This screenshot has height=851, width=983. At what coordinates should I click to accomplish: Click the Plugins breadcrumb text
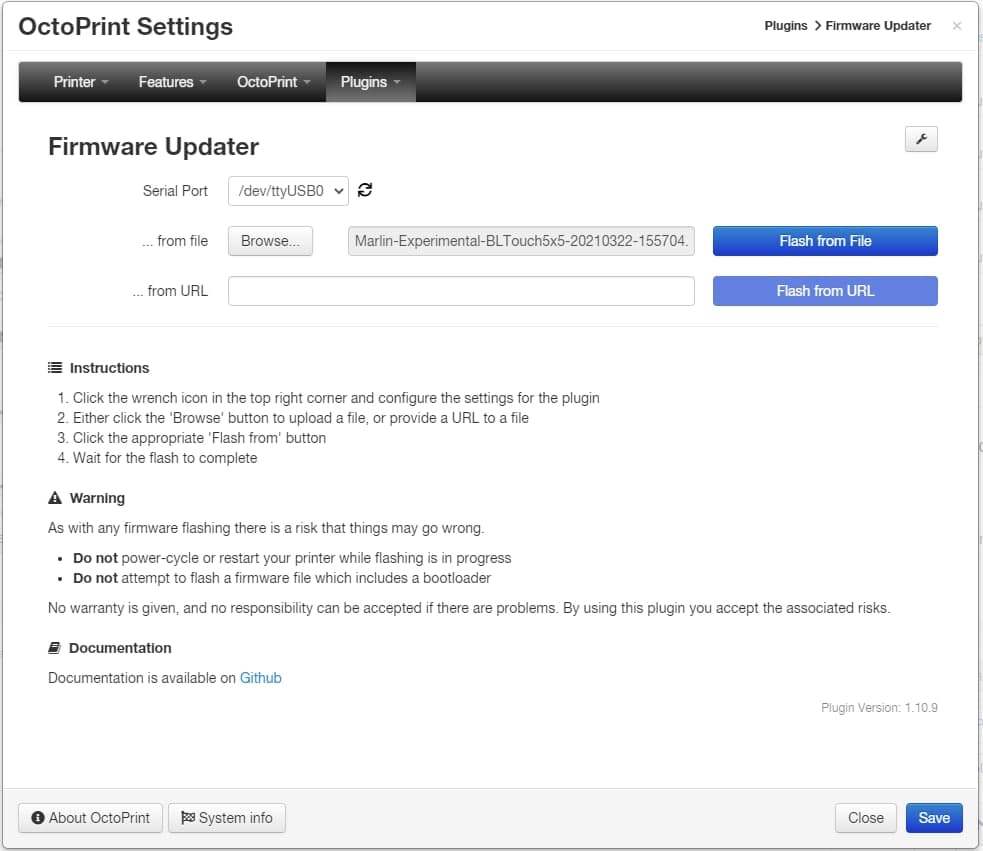(x=786, y=26)
